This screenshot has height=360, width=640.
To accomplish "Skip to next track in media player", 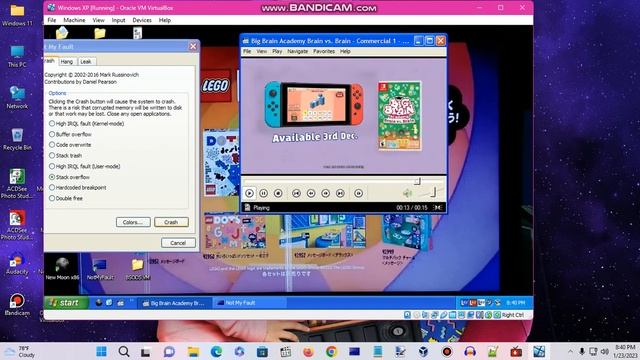I will click(x=340, y=193).
